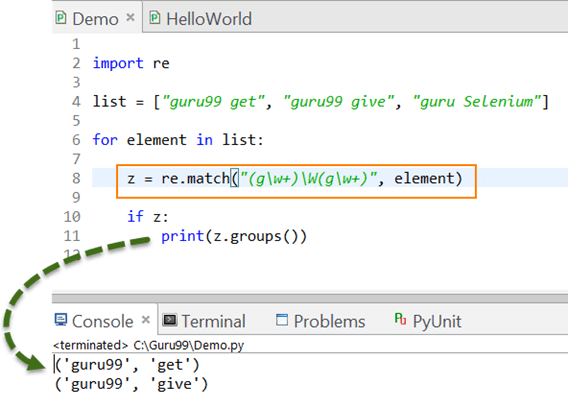Click the PyUnit icon
Viewport: 568px width, 408px height.
point(400,319)
